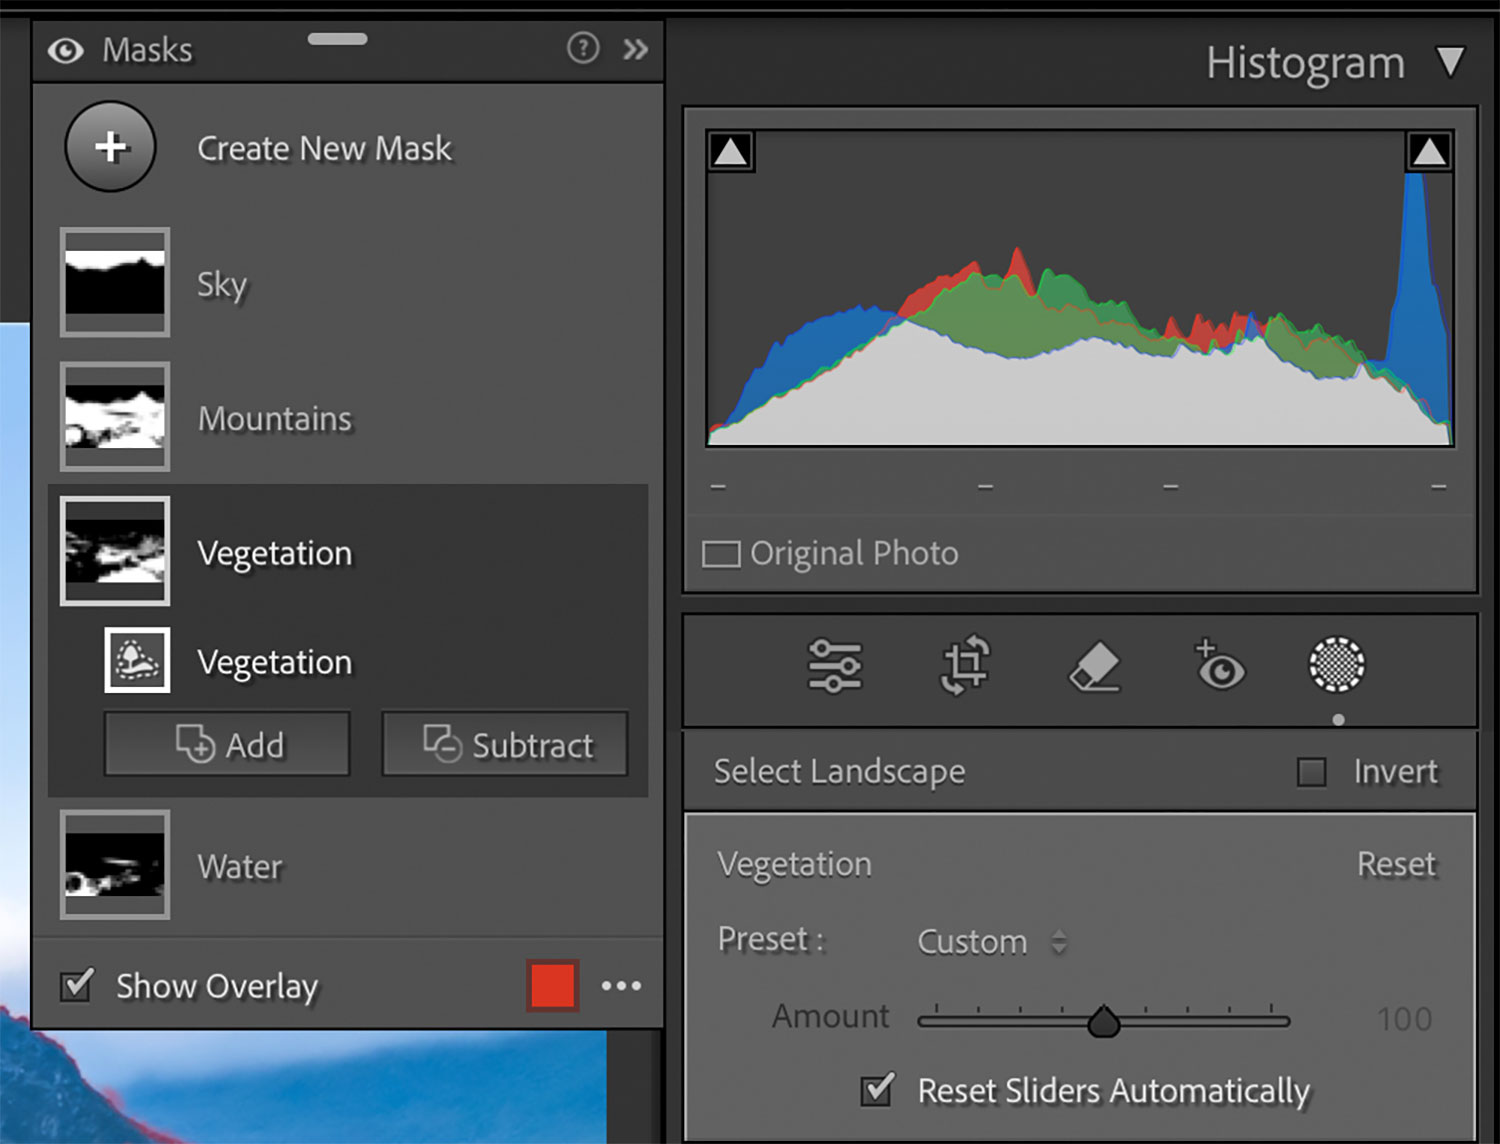Viewport: 1500px width, 1144px height.
Task: Open the Red Eye correction tool
Action: click(1219, 666)
